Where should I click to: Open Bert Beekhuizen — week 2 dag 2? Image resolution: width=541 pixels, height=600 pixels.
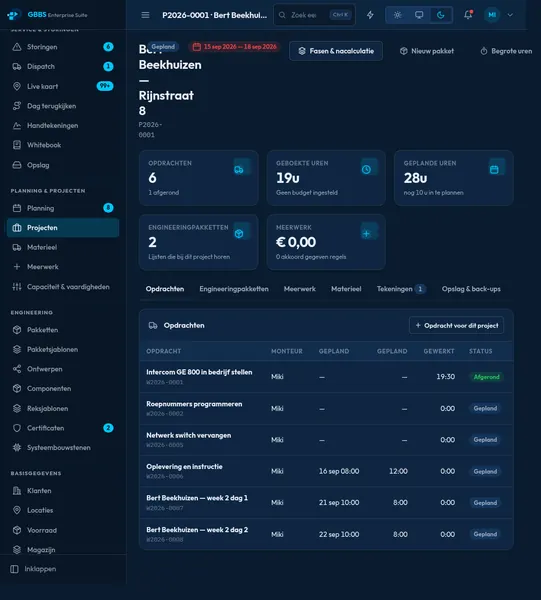coord(326,534)
